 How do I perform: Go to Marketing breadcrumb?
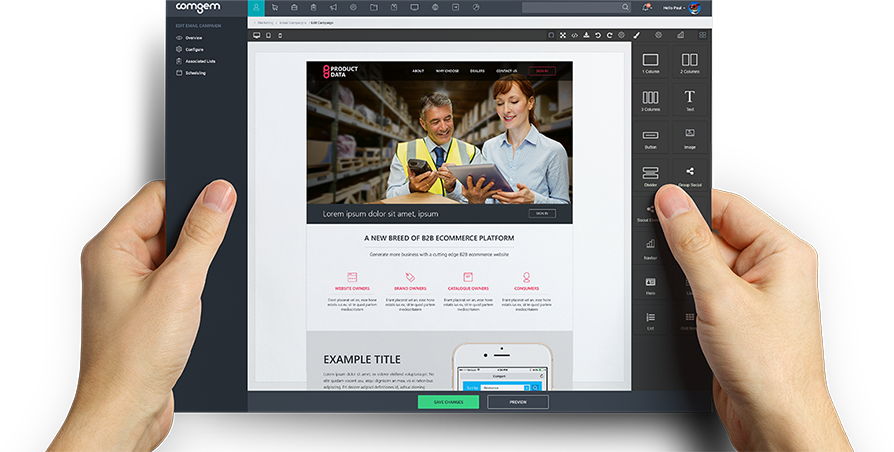coord(265,23)
